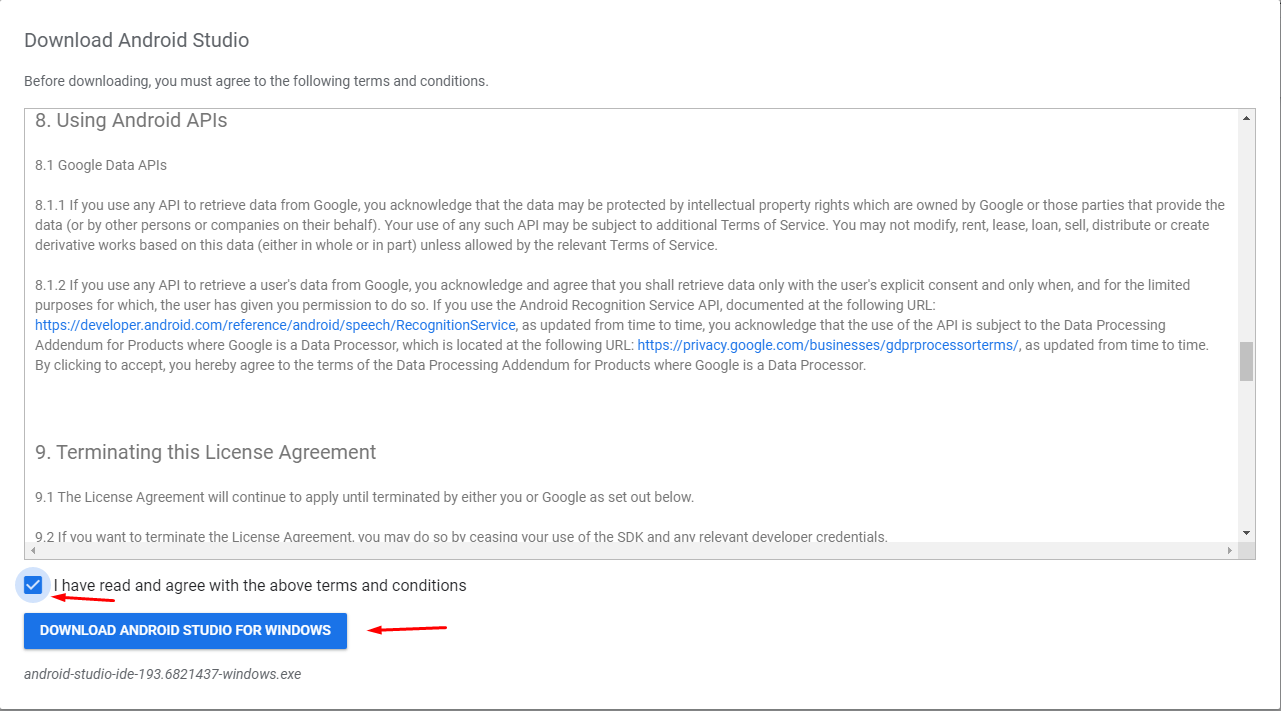
Task: Click the "8.1 Google Data APIs" subheading
Action: point(101,165)
